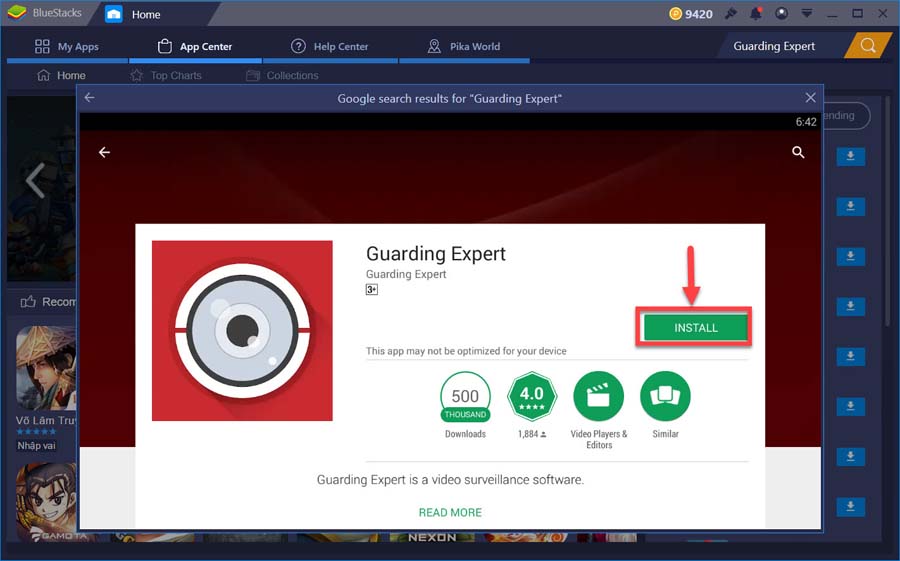Open the Help Center tab
Image resolution: width=900 pixels, height=561 pixels.
329,47
